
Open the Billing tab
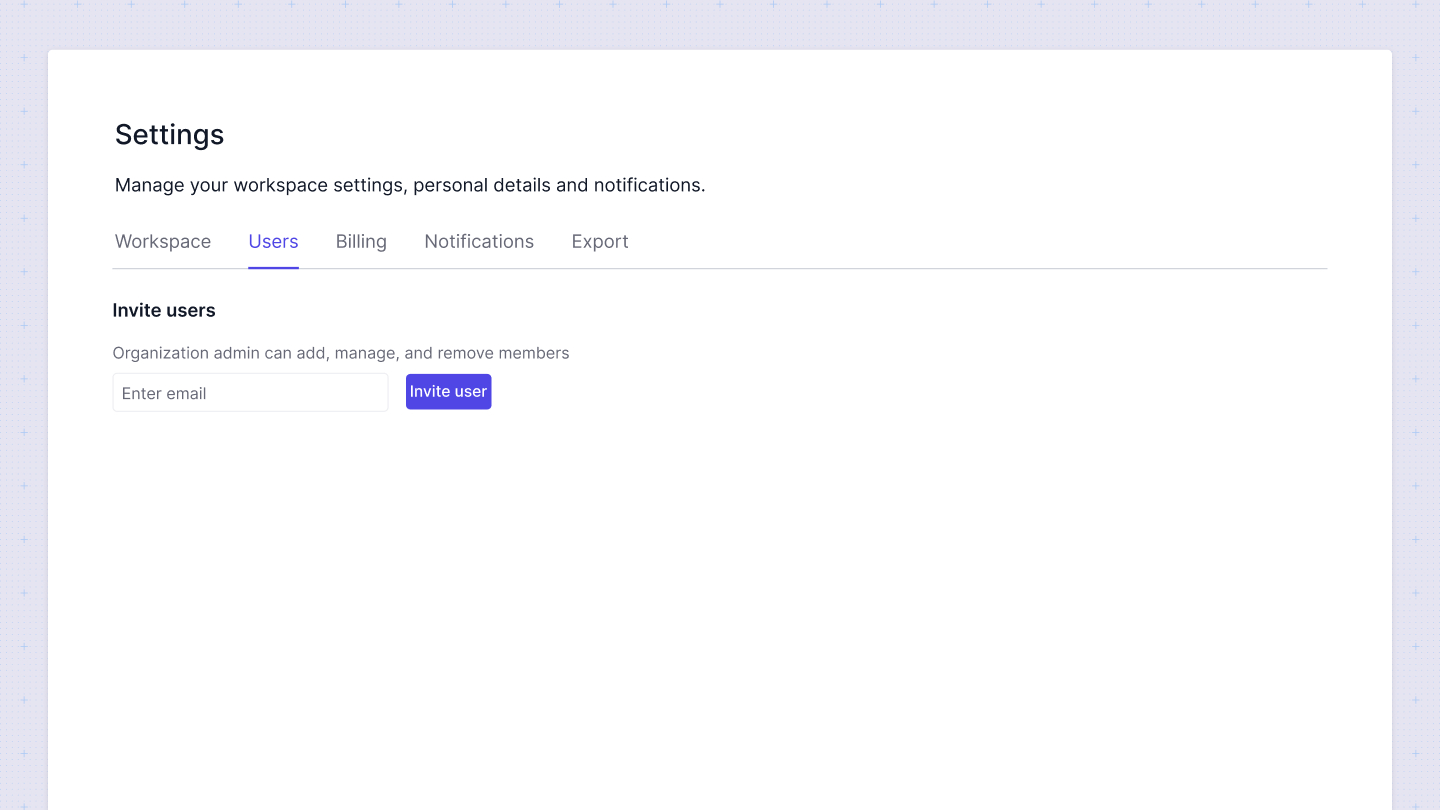point(361,241)
